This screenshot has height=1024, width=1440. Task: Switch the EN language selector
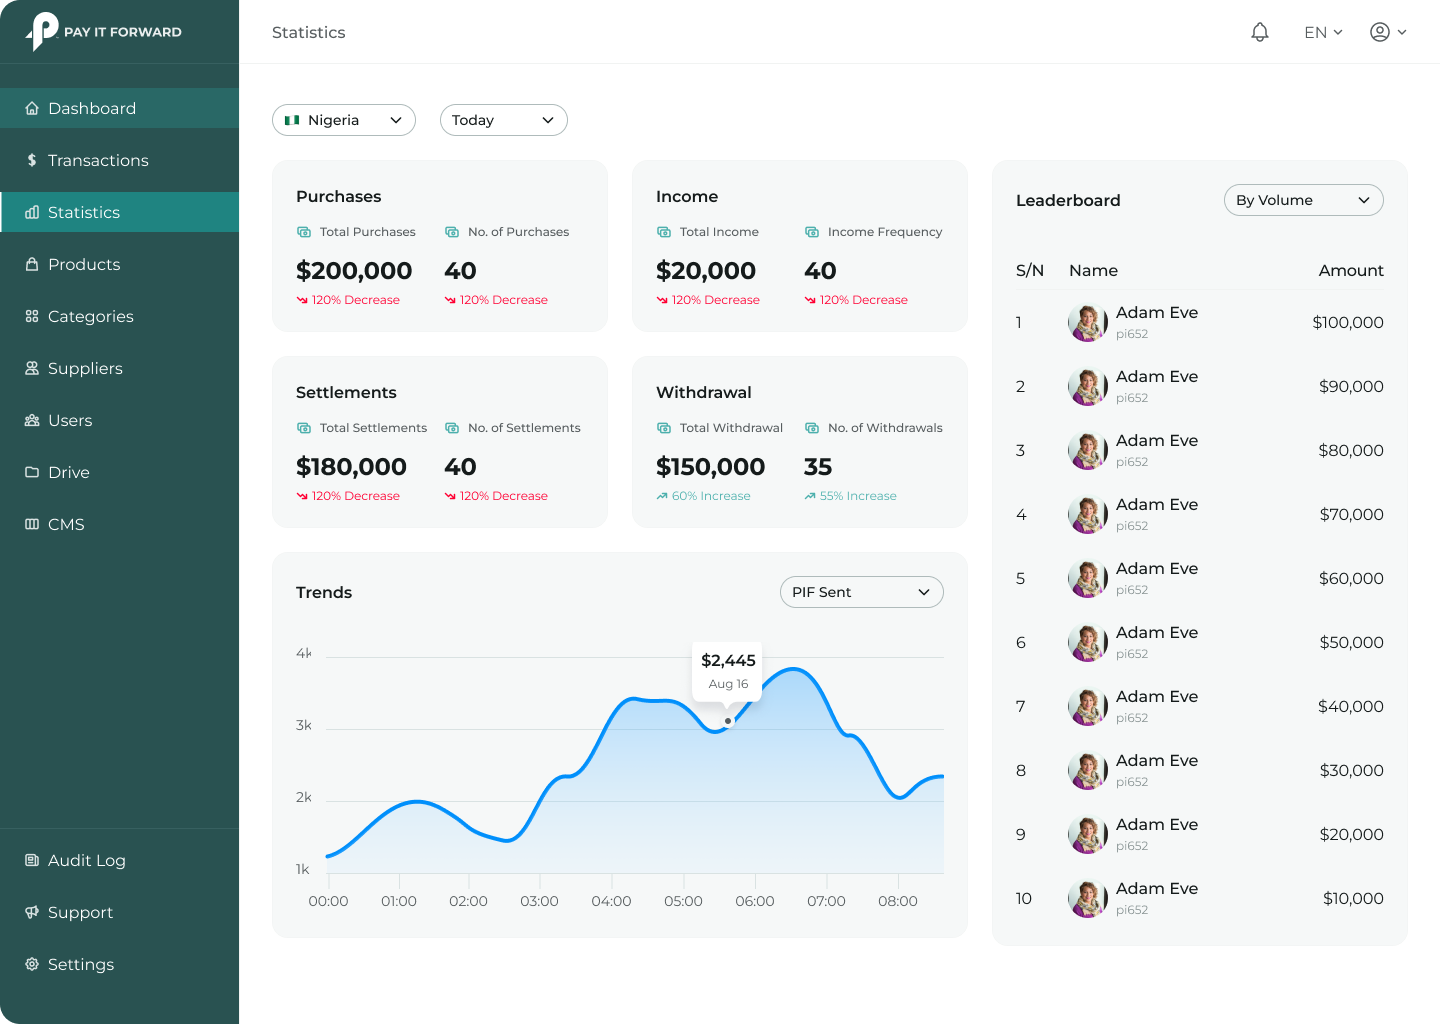pos(1323,32)
